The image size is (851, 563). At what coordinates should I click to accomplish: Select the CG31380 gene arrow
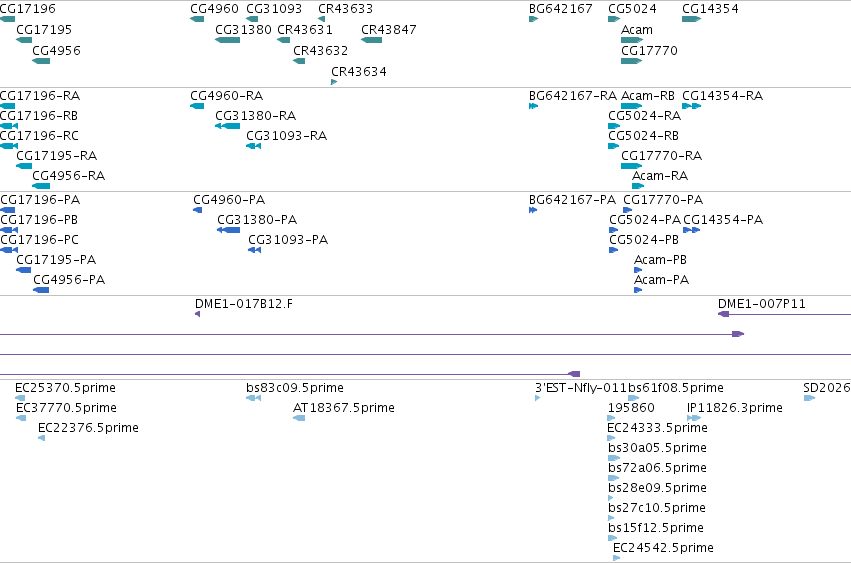(x=227, y=40)
